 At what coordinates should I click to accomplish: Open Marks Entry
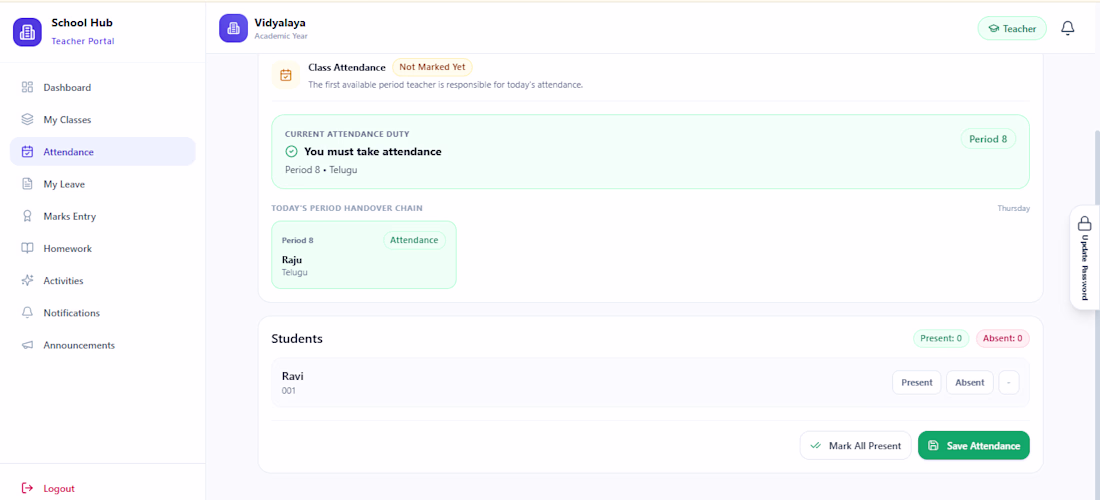(x=102, y=216)
